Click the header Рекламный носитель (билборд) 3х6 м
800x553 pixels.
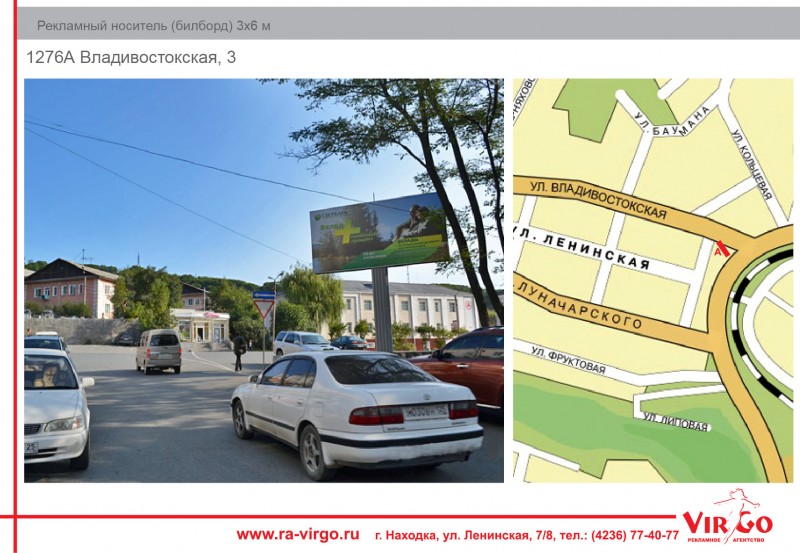pyautogui.click(x=153, y=25)
